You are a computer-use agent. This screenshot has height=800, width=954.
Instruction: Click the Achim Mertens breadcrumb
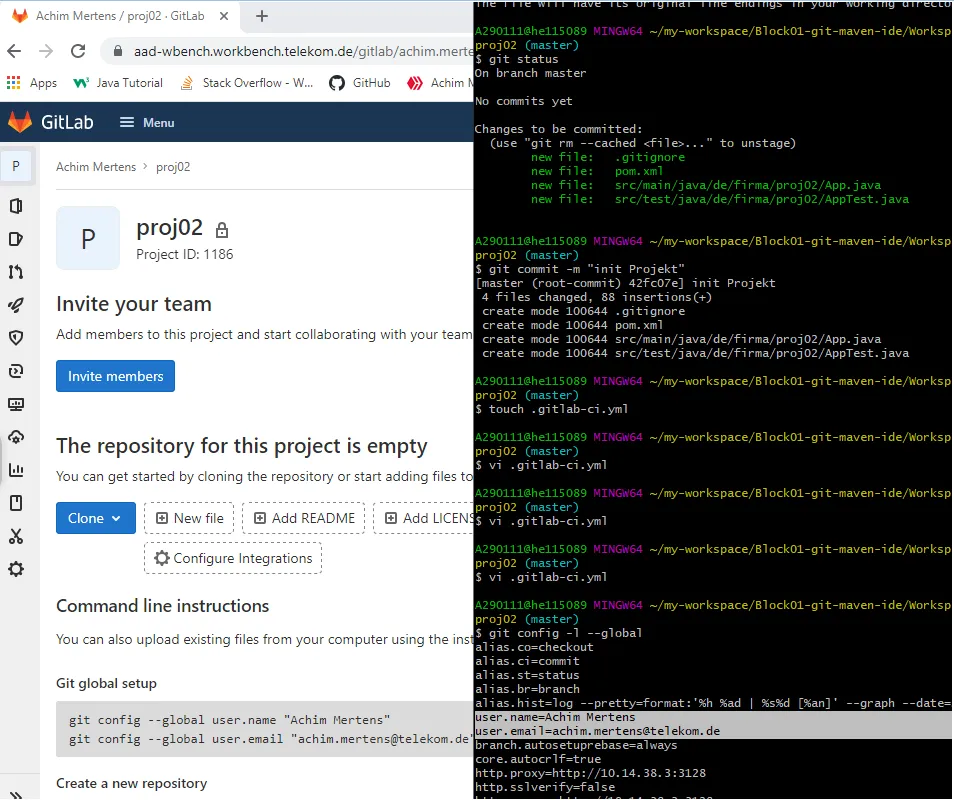coord(96,167)
